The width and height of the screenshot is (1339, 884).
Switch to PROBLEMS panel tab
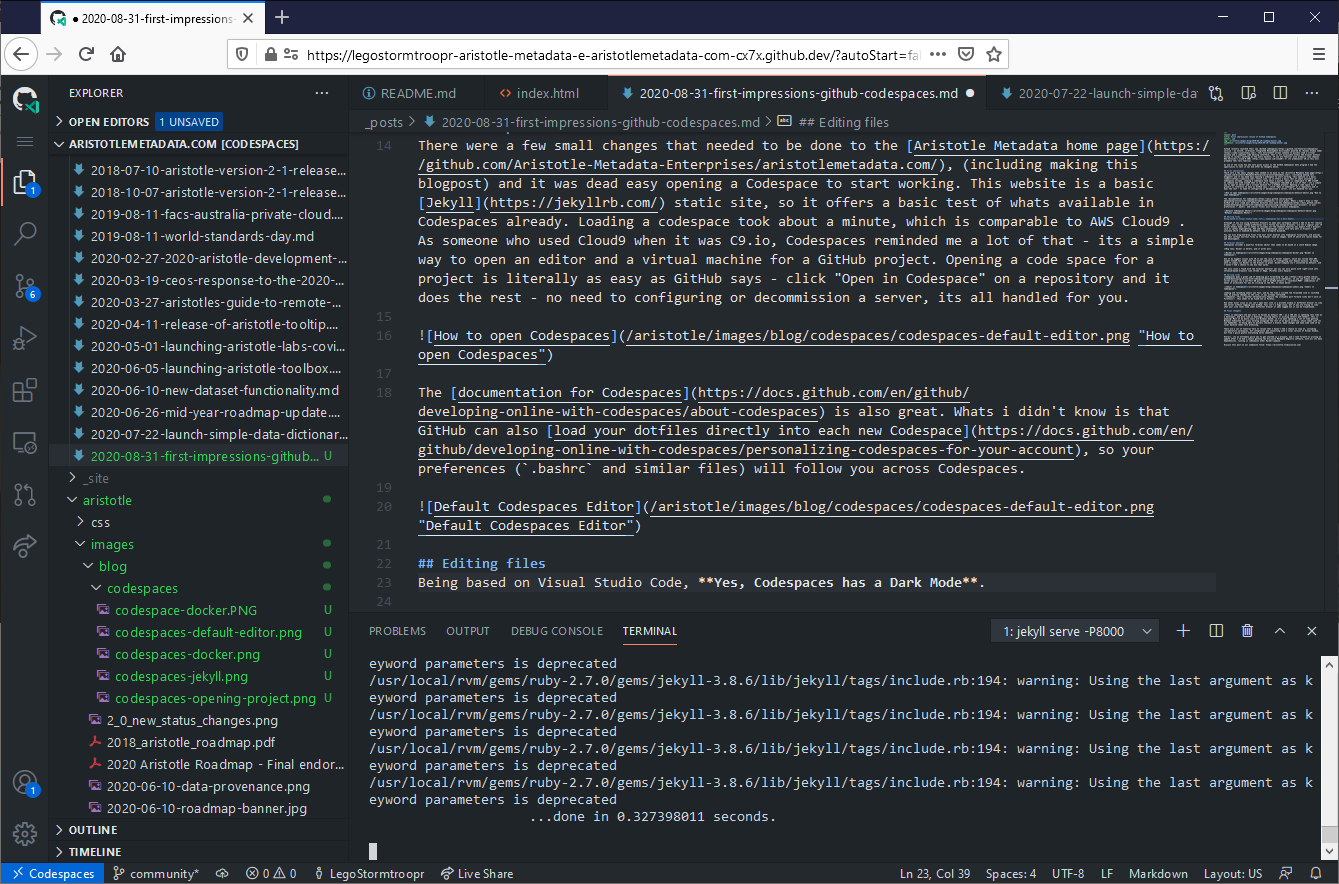397,631
